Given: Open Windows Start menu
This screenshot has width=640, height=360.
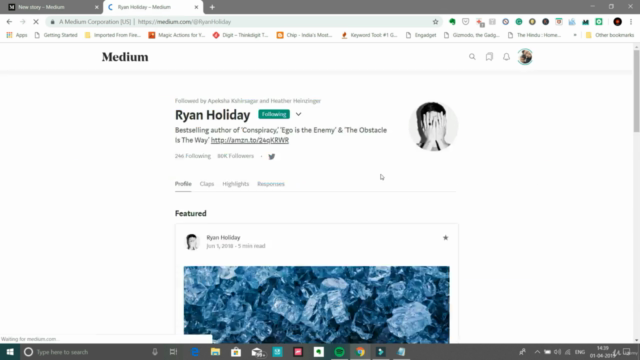Looking at the screenshot, I should click(10, 352).
